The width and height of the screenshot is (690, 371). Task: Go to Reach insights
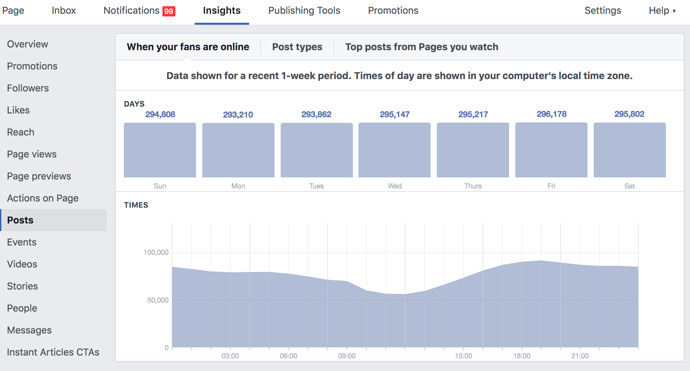pos(20,132)
